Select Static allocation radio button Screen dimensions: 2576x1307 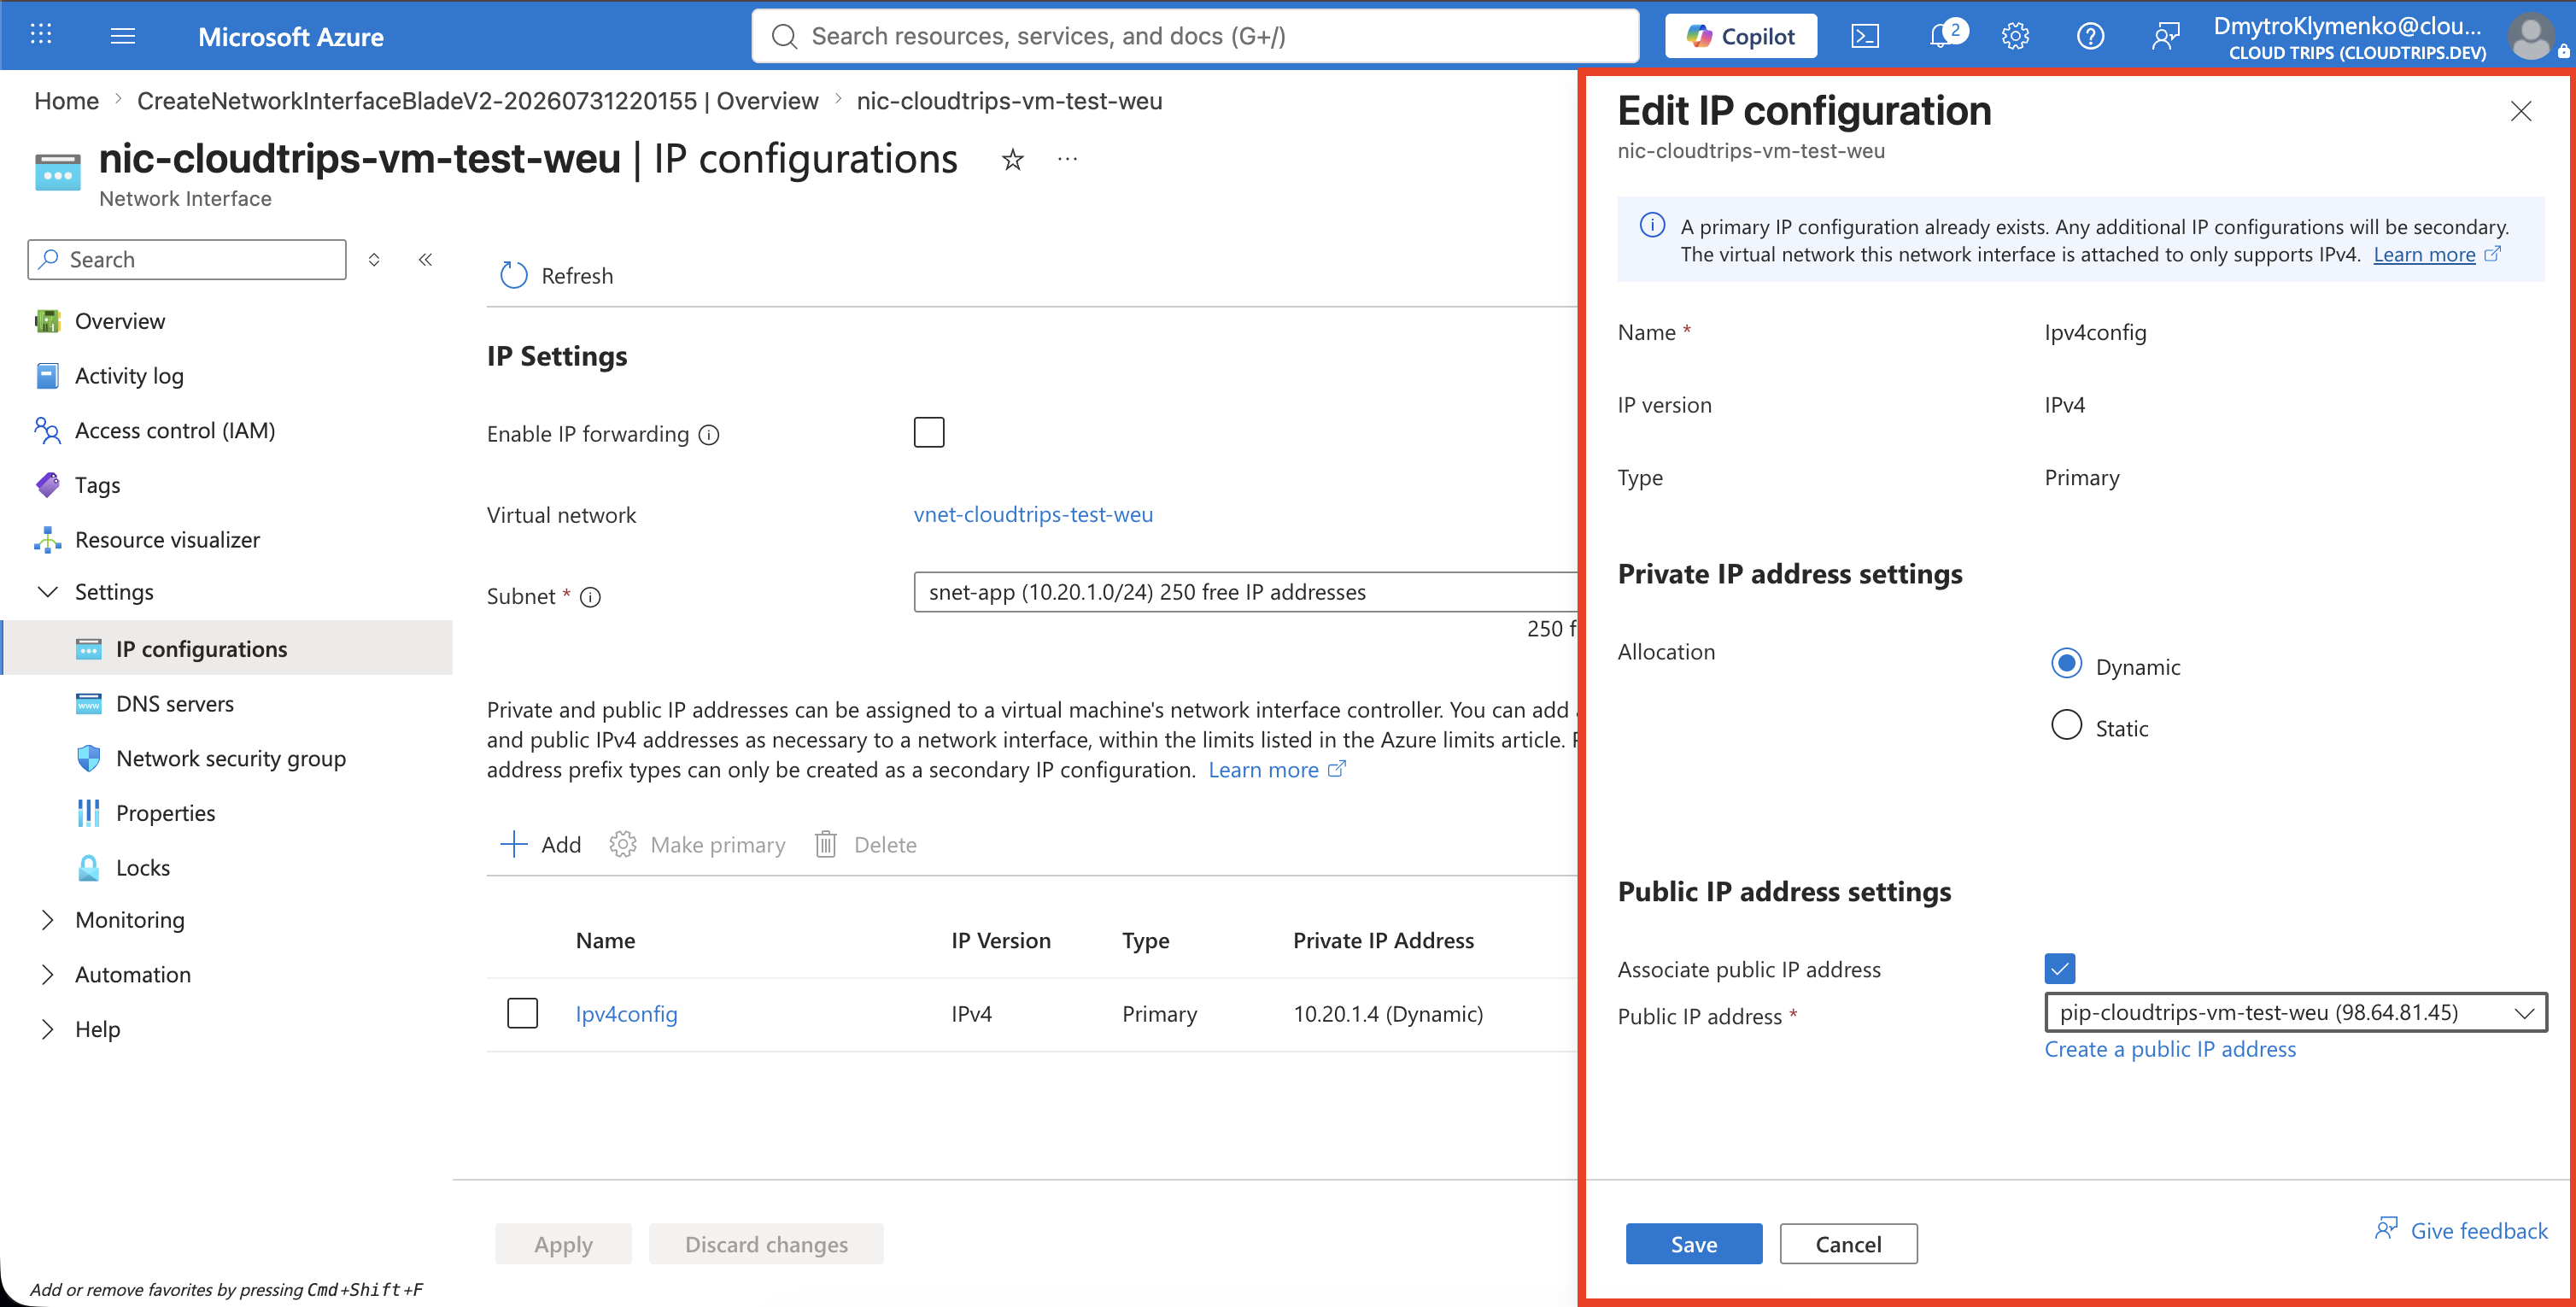(2066, 725)
